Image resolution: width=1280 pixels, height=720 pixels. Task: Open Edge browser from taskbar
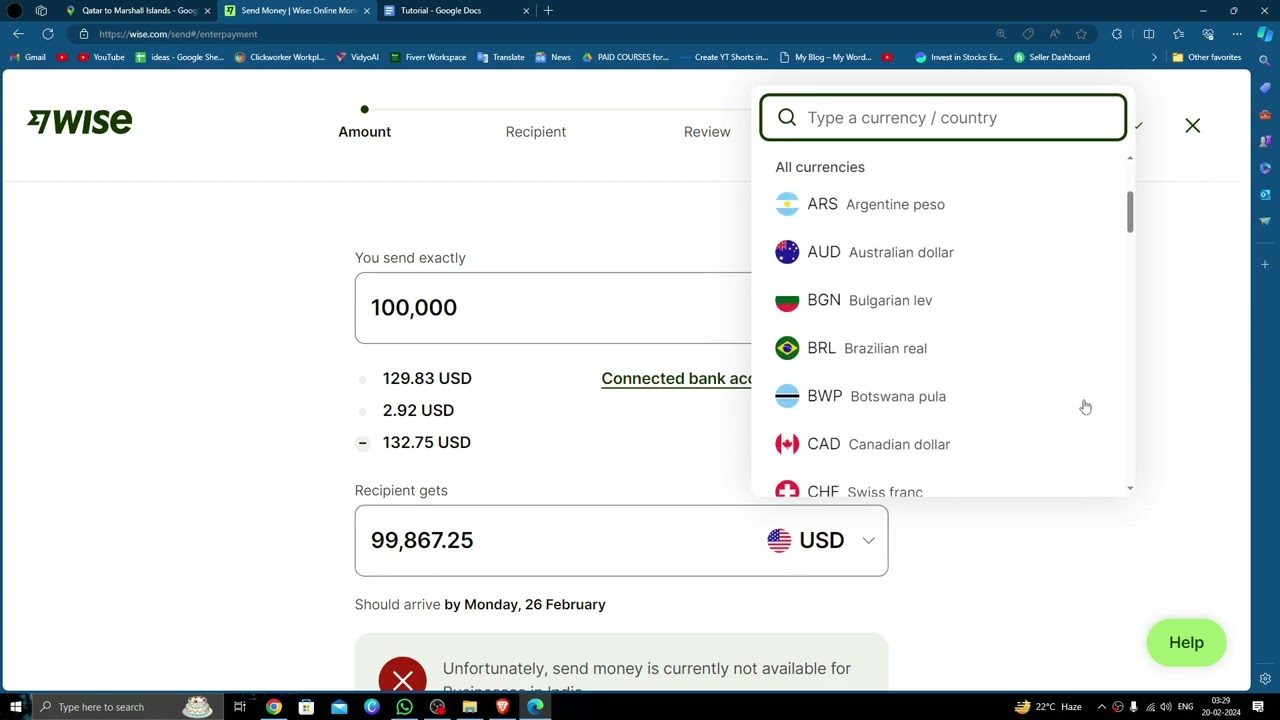pos(535,707)
